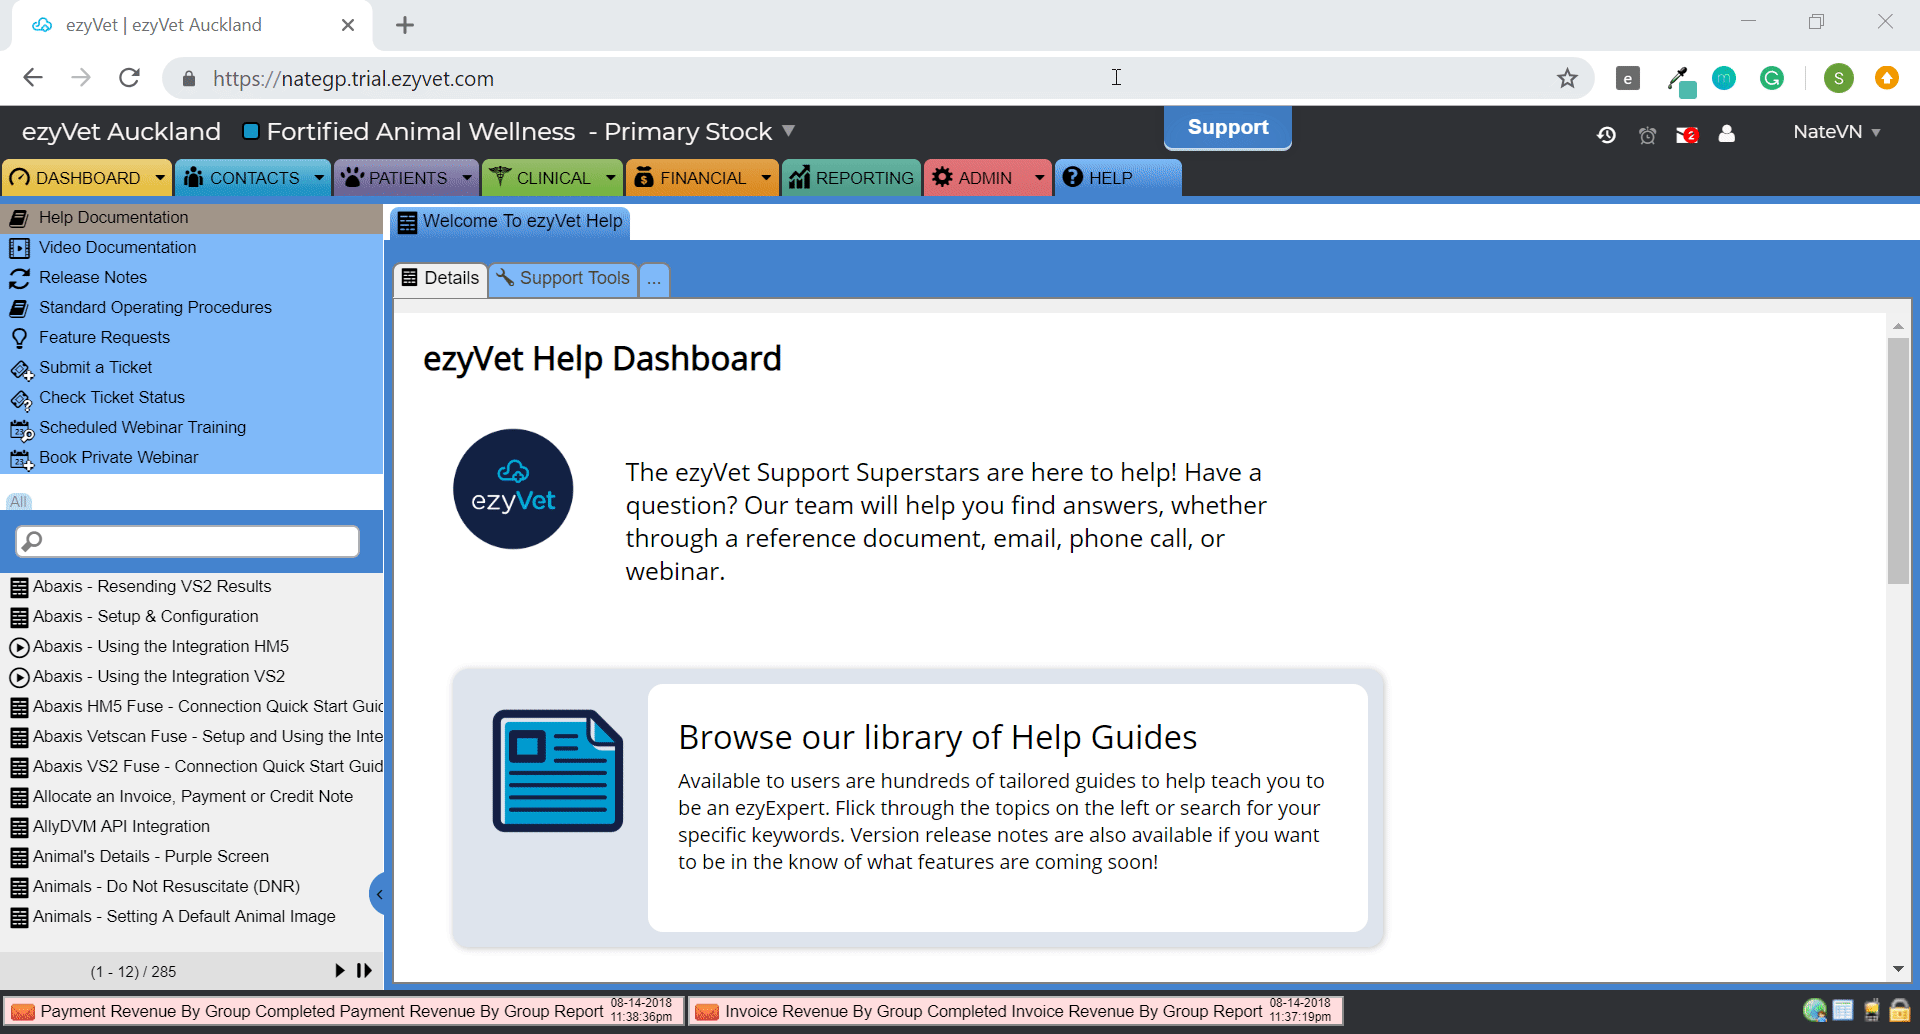Open the Chrome profile avatar S
The image size is (1920, 1034).
pos(1839,78)
